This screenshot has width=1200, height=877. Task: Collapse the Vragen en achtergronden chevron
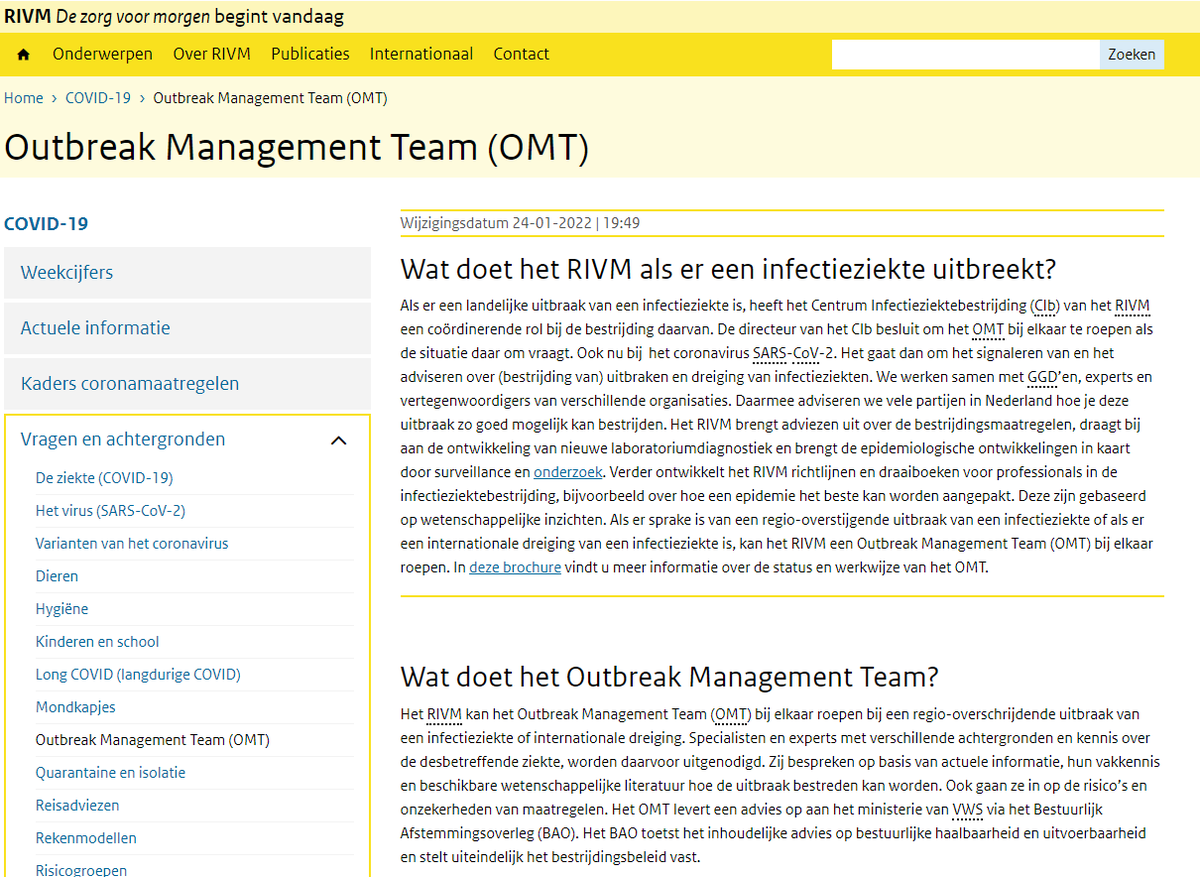point(339,440)
